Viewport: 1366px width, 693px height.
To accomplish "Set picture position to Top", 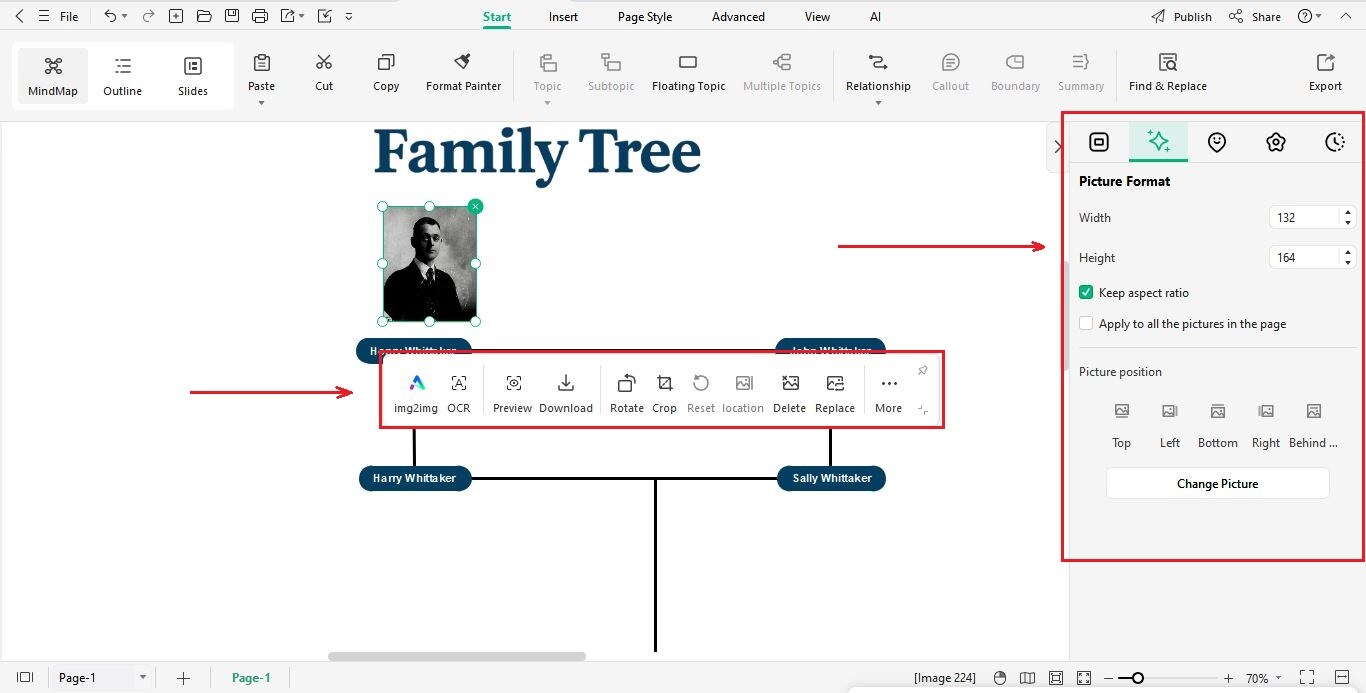I will 1122,425.
